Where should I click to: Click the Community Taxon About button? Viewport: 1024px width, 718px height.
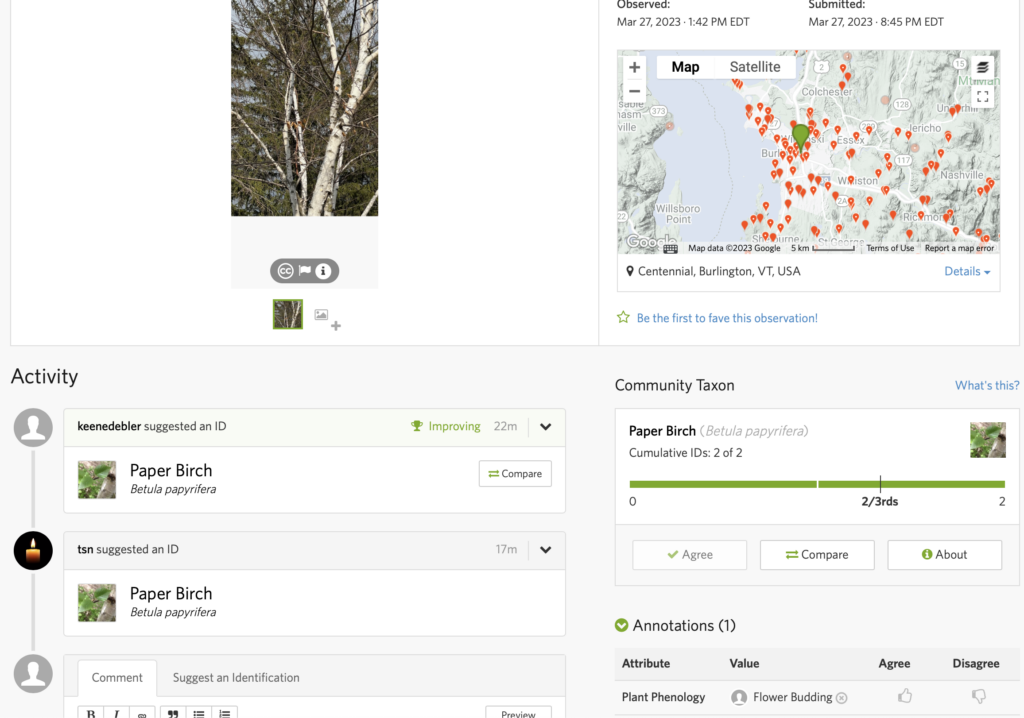tap(944, 555)
